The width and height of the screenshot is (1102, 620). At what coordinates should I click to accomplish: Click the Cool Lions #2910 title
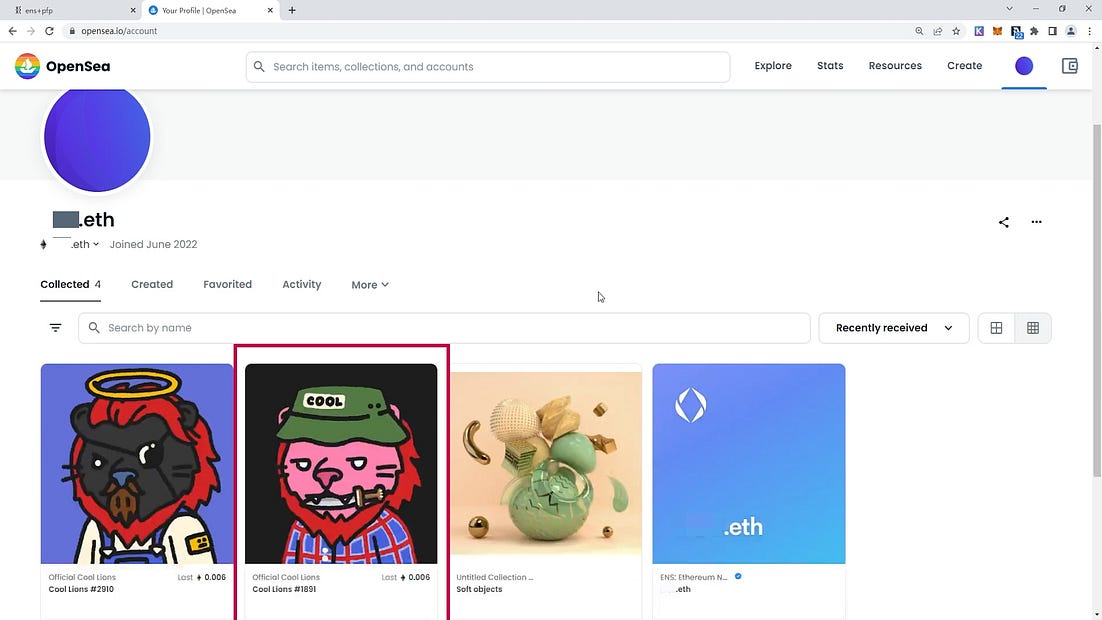click(x=81, y=589)
